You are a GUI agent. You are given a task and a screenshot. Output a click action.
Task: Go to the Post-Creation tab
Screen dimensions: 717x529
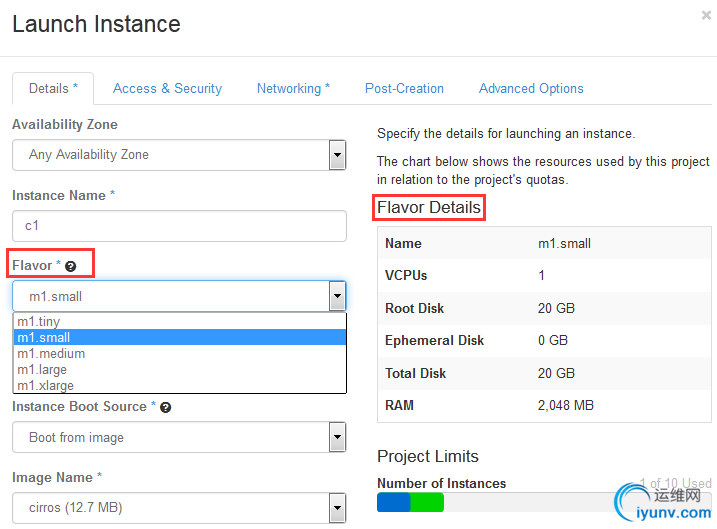point(404,88)
